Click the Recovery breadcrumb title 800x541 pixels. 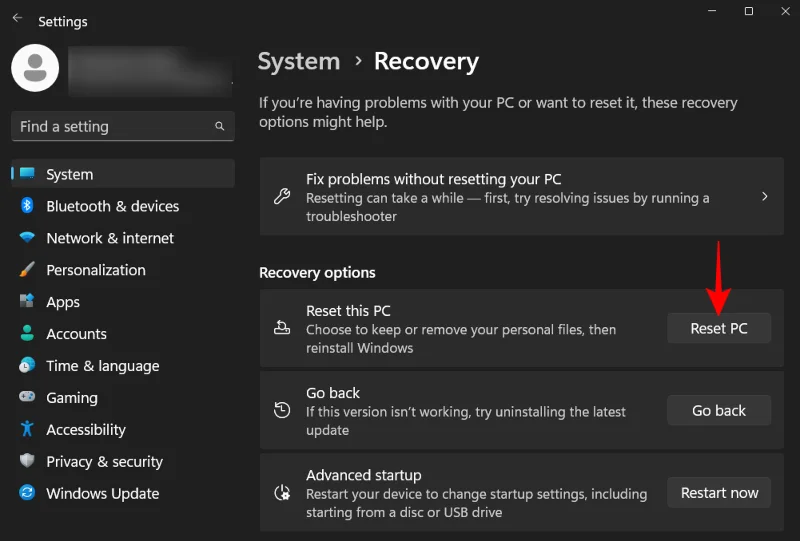(427, 61)
